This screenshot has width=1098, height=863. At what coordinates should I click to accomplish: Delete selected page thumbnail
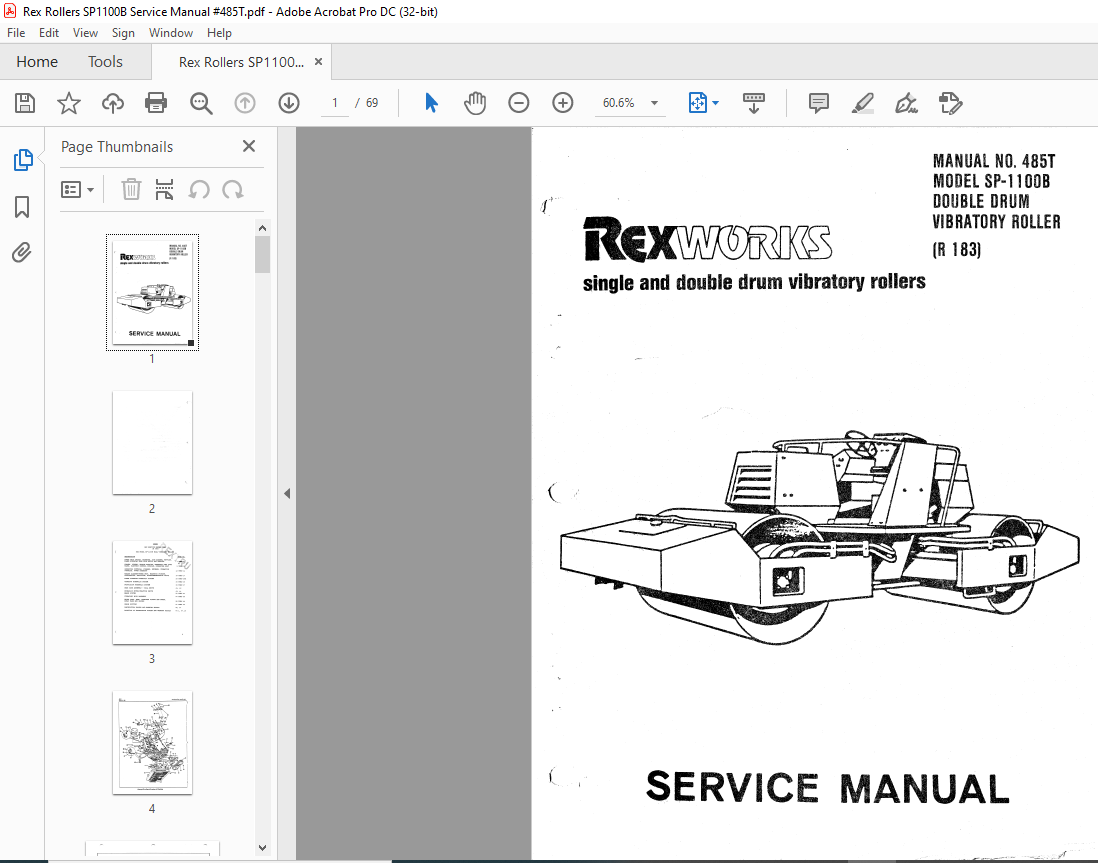coord(131,189)
